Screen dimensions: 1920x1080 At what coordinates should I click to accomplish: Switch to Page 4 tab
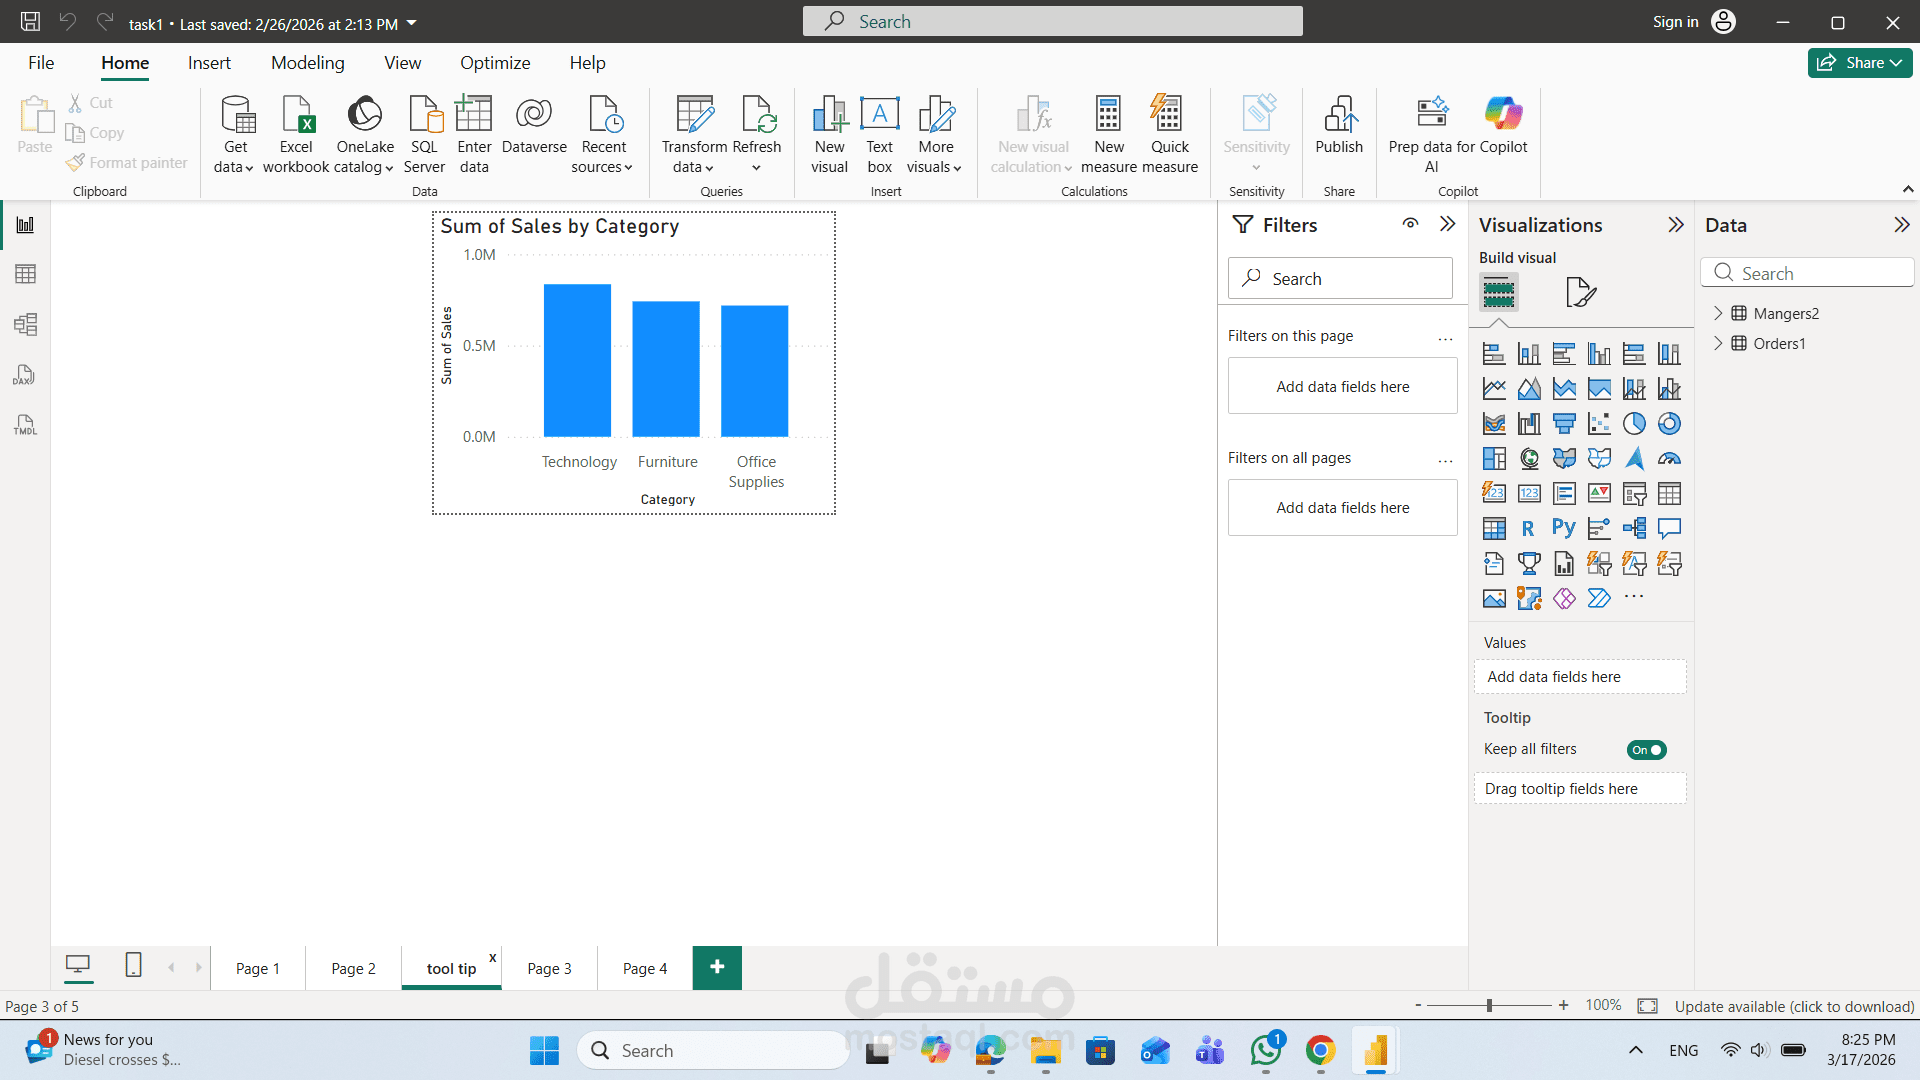644,968
